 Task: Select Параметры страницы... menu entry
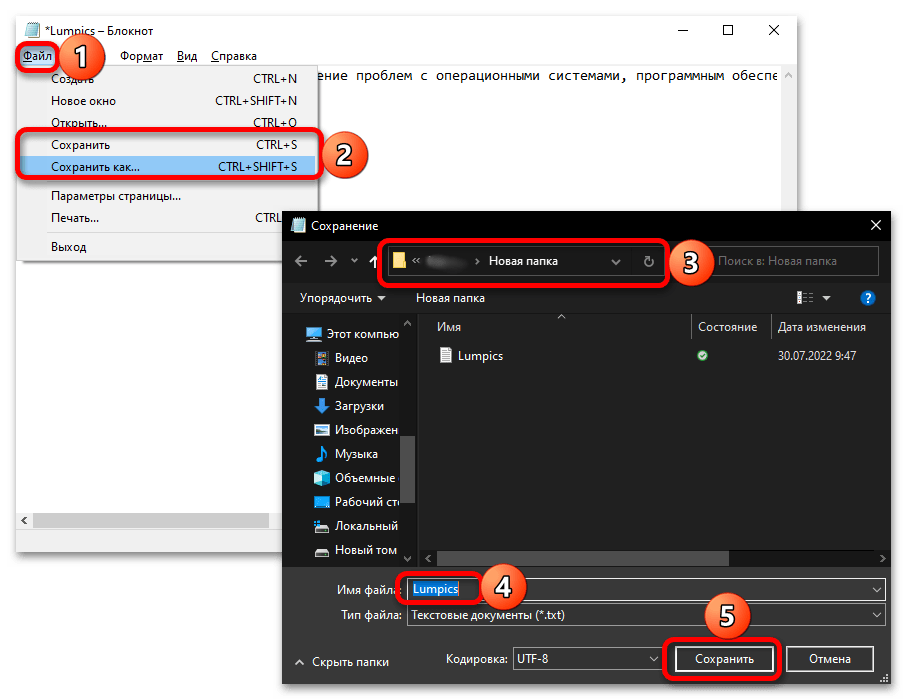tap(115, 196)
